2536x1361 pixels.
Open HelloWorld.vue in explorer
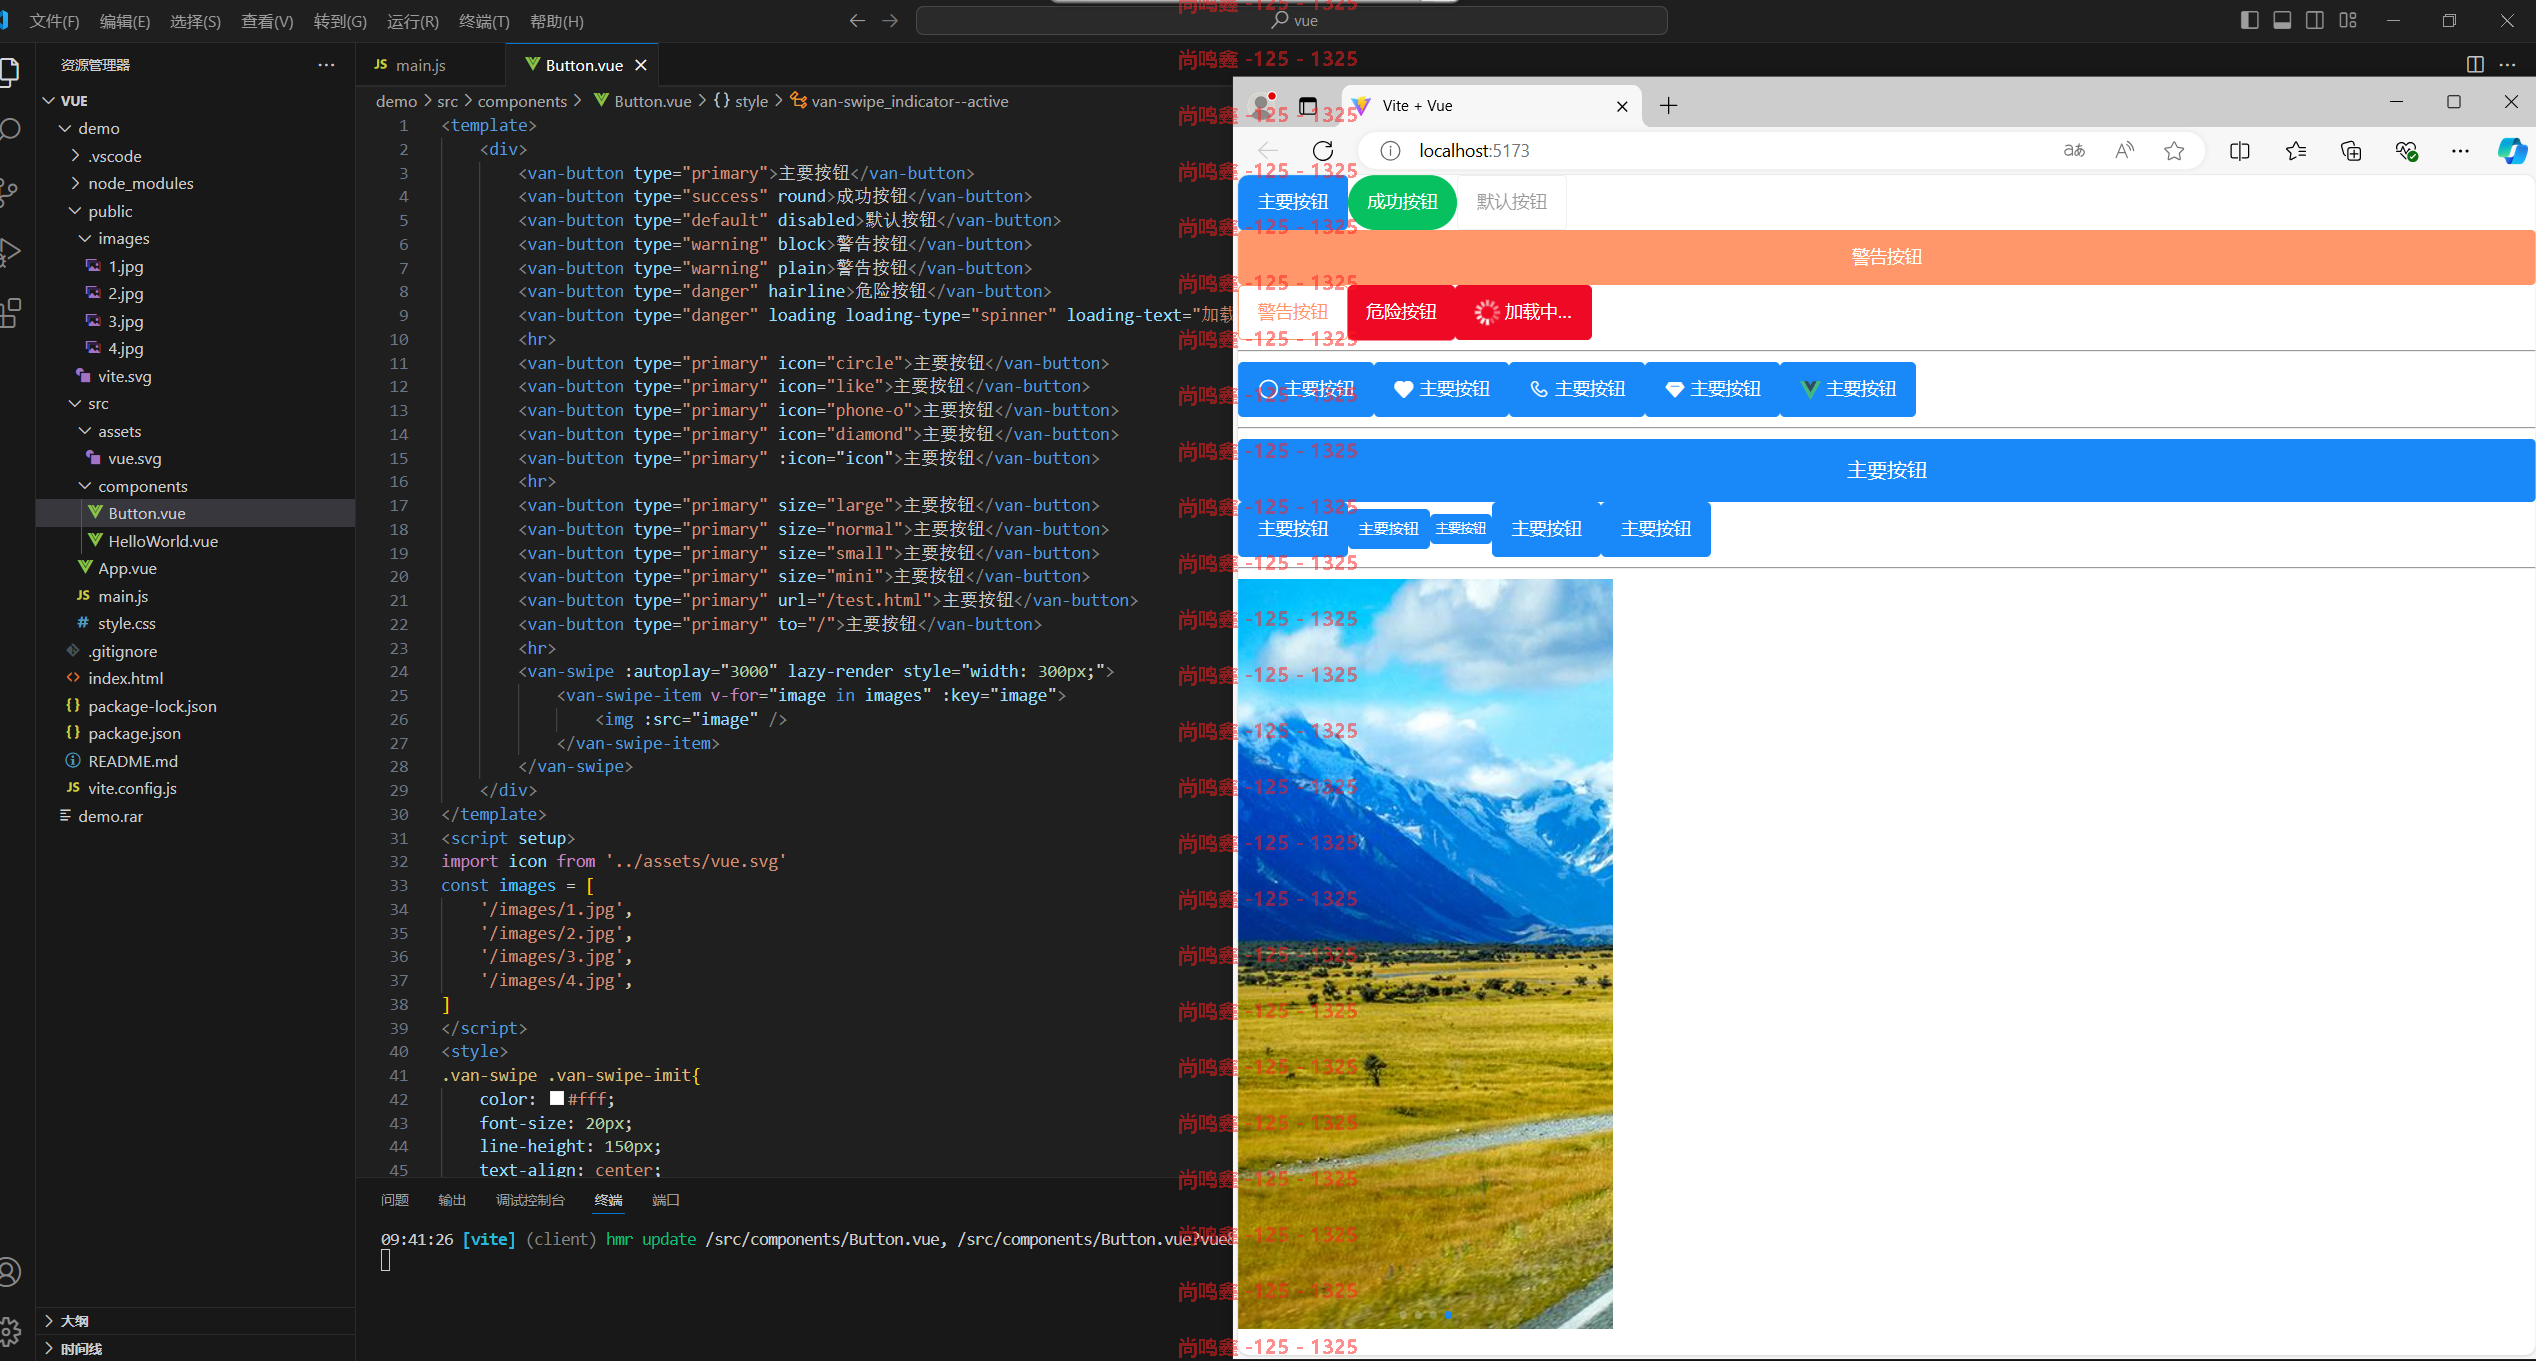[163, 541]
